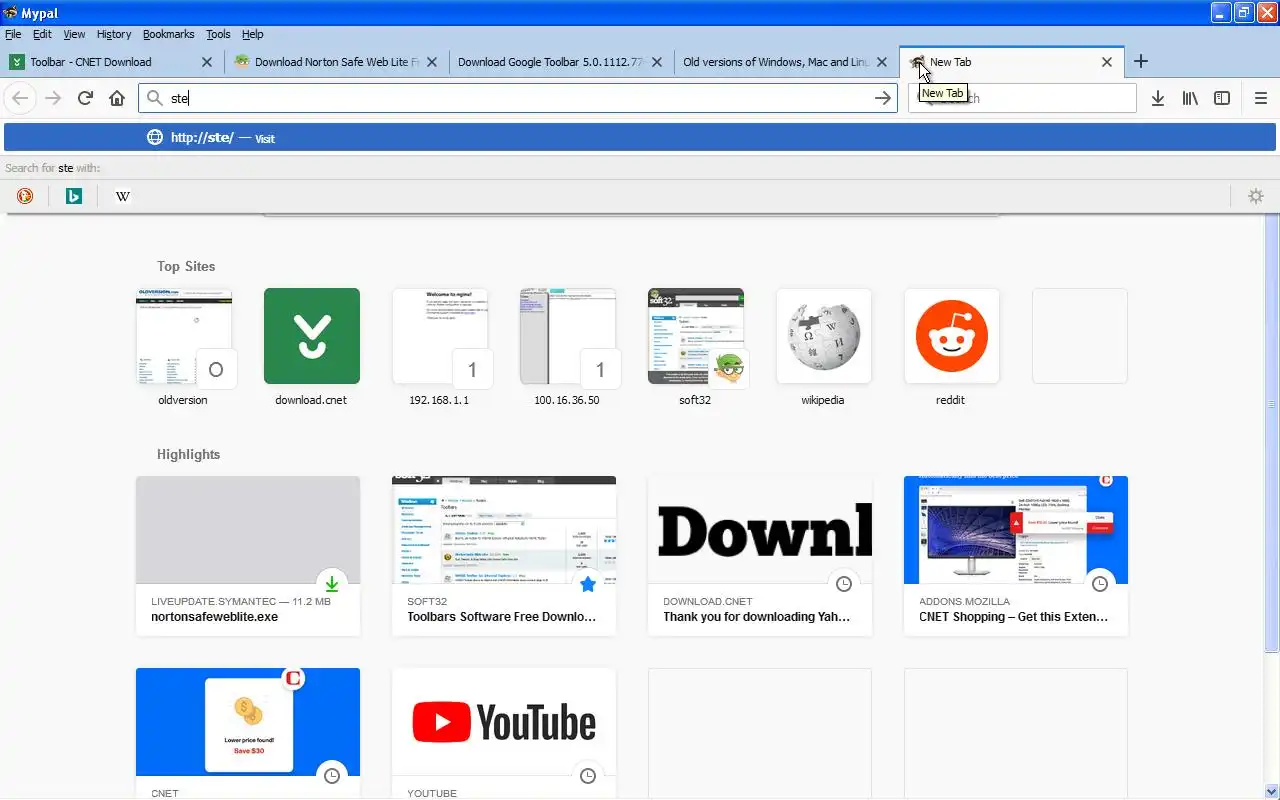Click in the address bar field
Image resolution: width=1280 pixels, height=800 pixels.
click(518, 98)
